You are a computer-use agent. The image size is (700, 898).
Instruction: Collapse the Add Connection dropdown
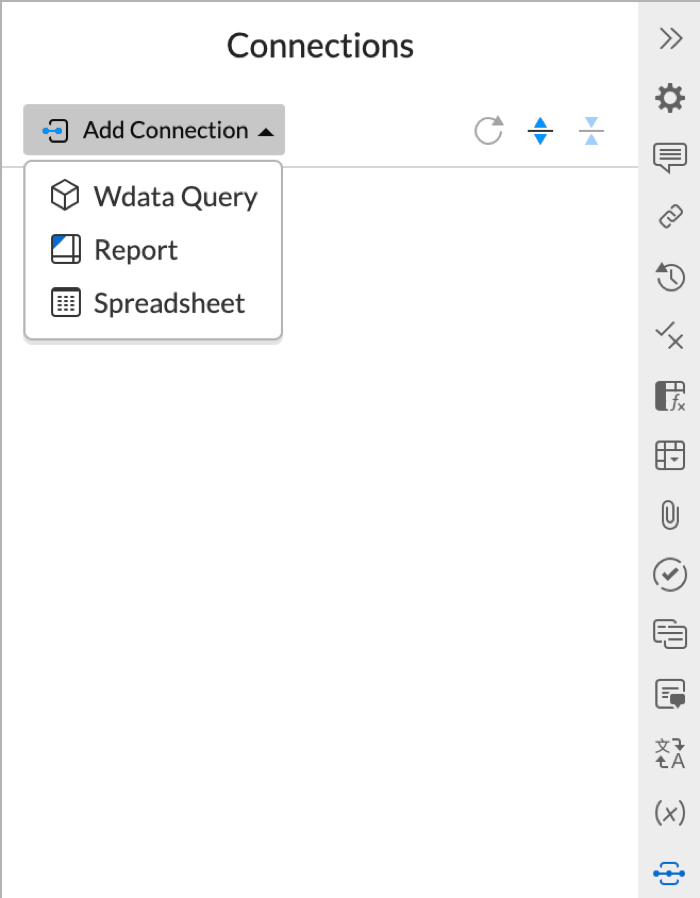tap(153, 130)
